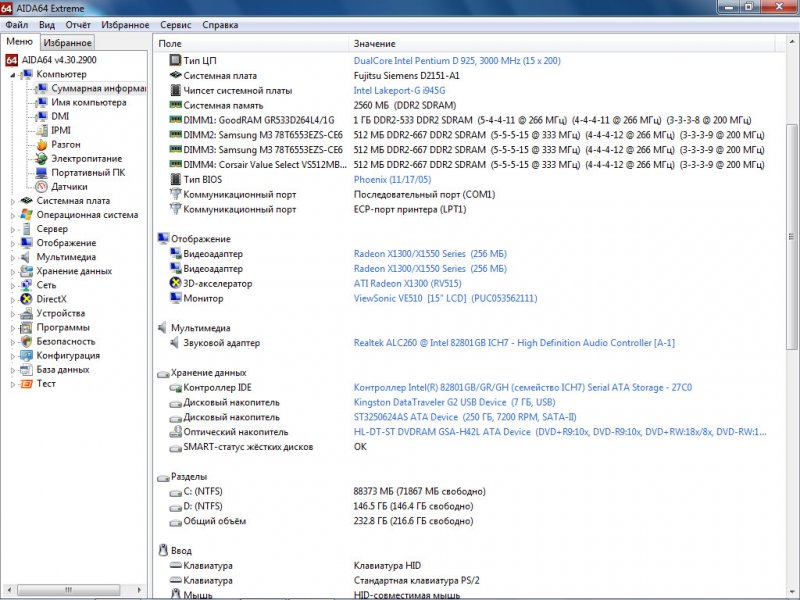Select the Электропитание icon in sidebar
800x600 pixels.
42,158
